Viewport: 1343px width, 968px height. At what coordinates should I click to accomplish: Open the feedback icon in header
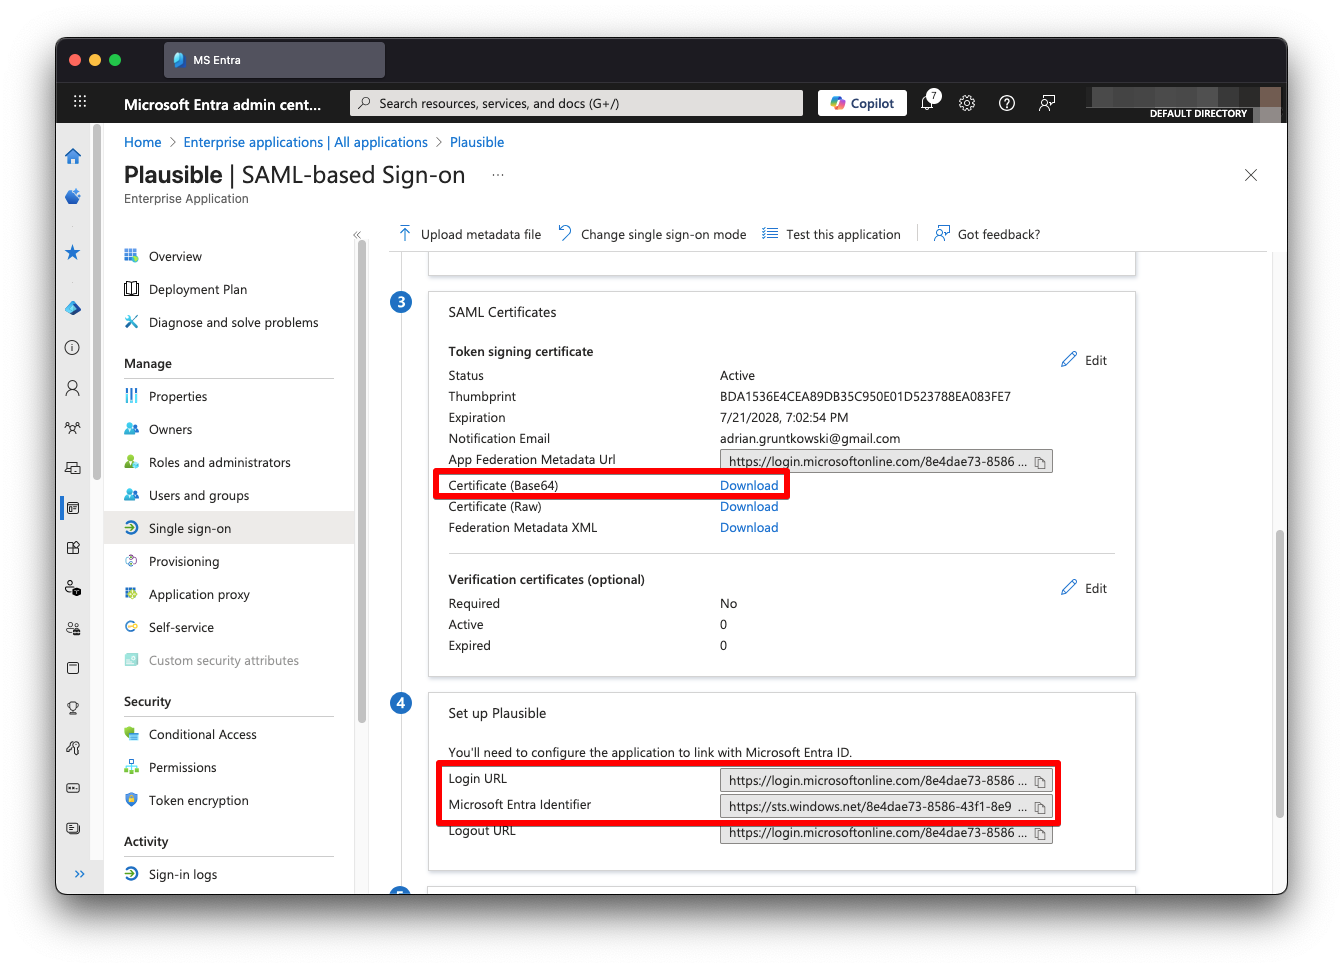[1047, 103]
